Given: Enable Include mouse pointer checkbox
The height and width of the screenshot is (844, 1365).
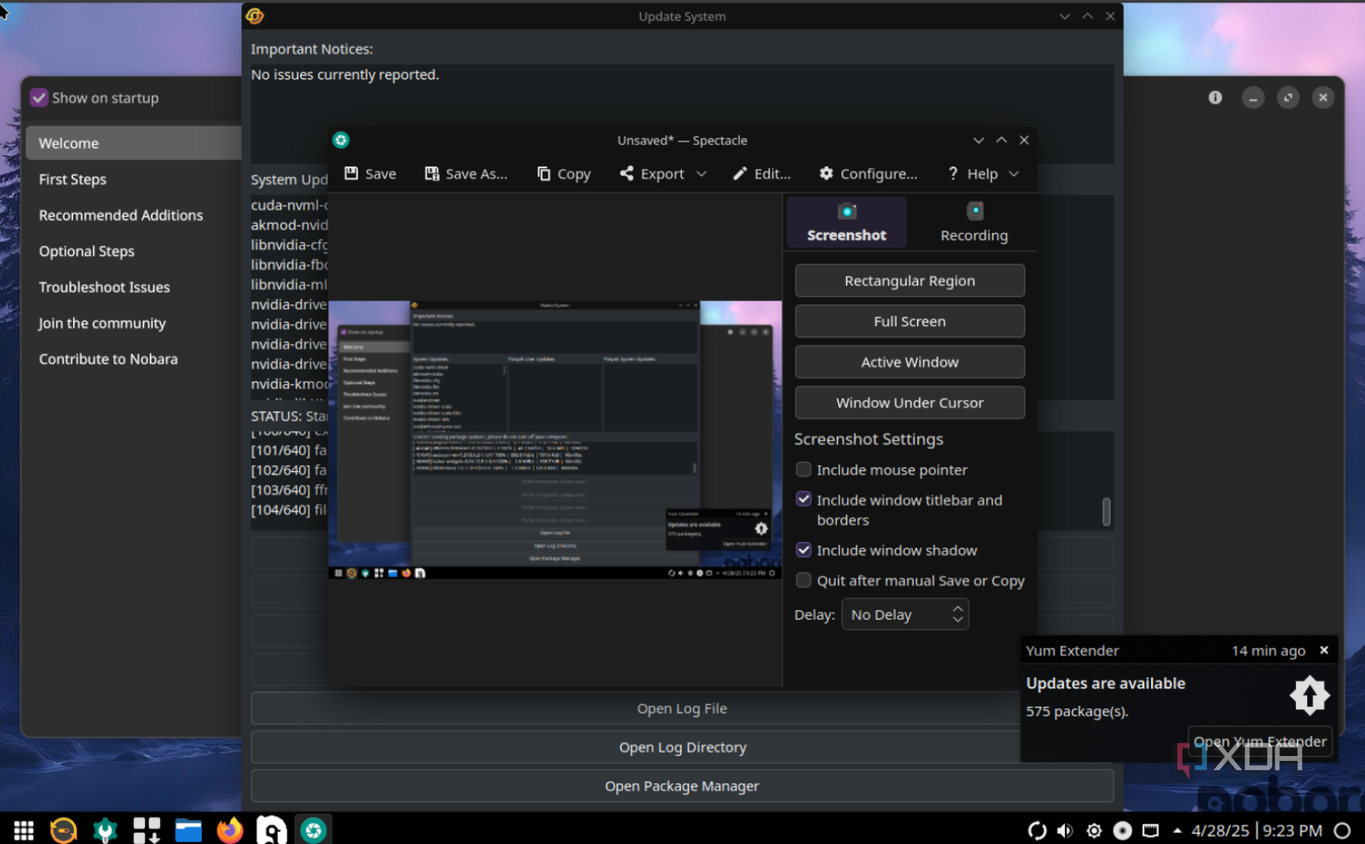Looking at the screenshot, I should tap(803, 470).
